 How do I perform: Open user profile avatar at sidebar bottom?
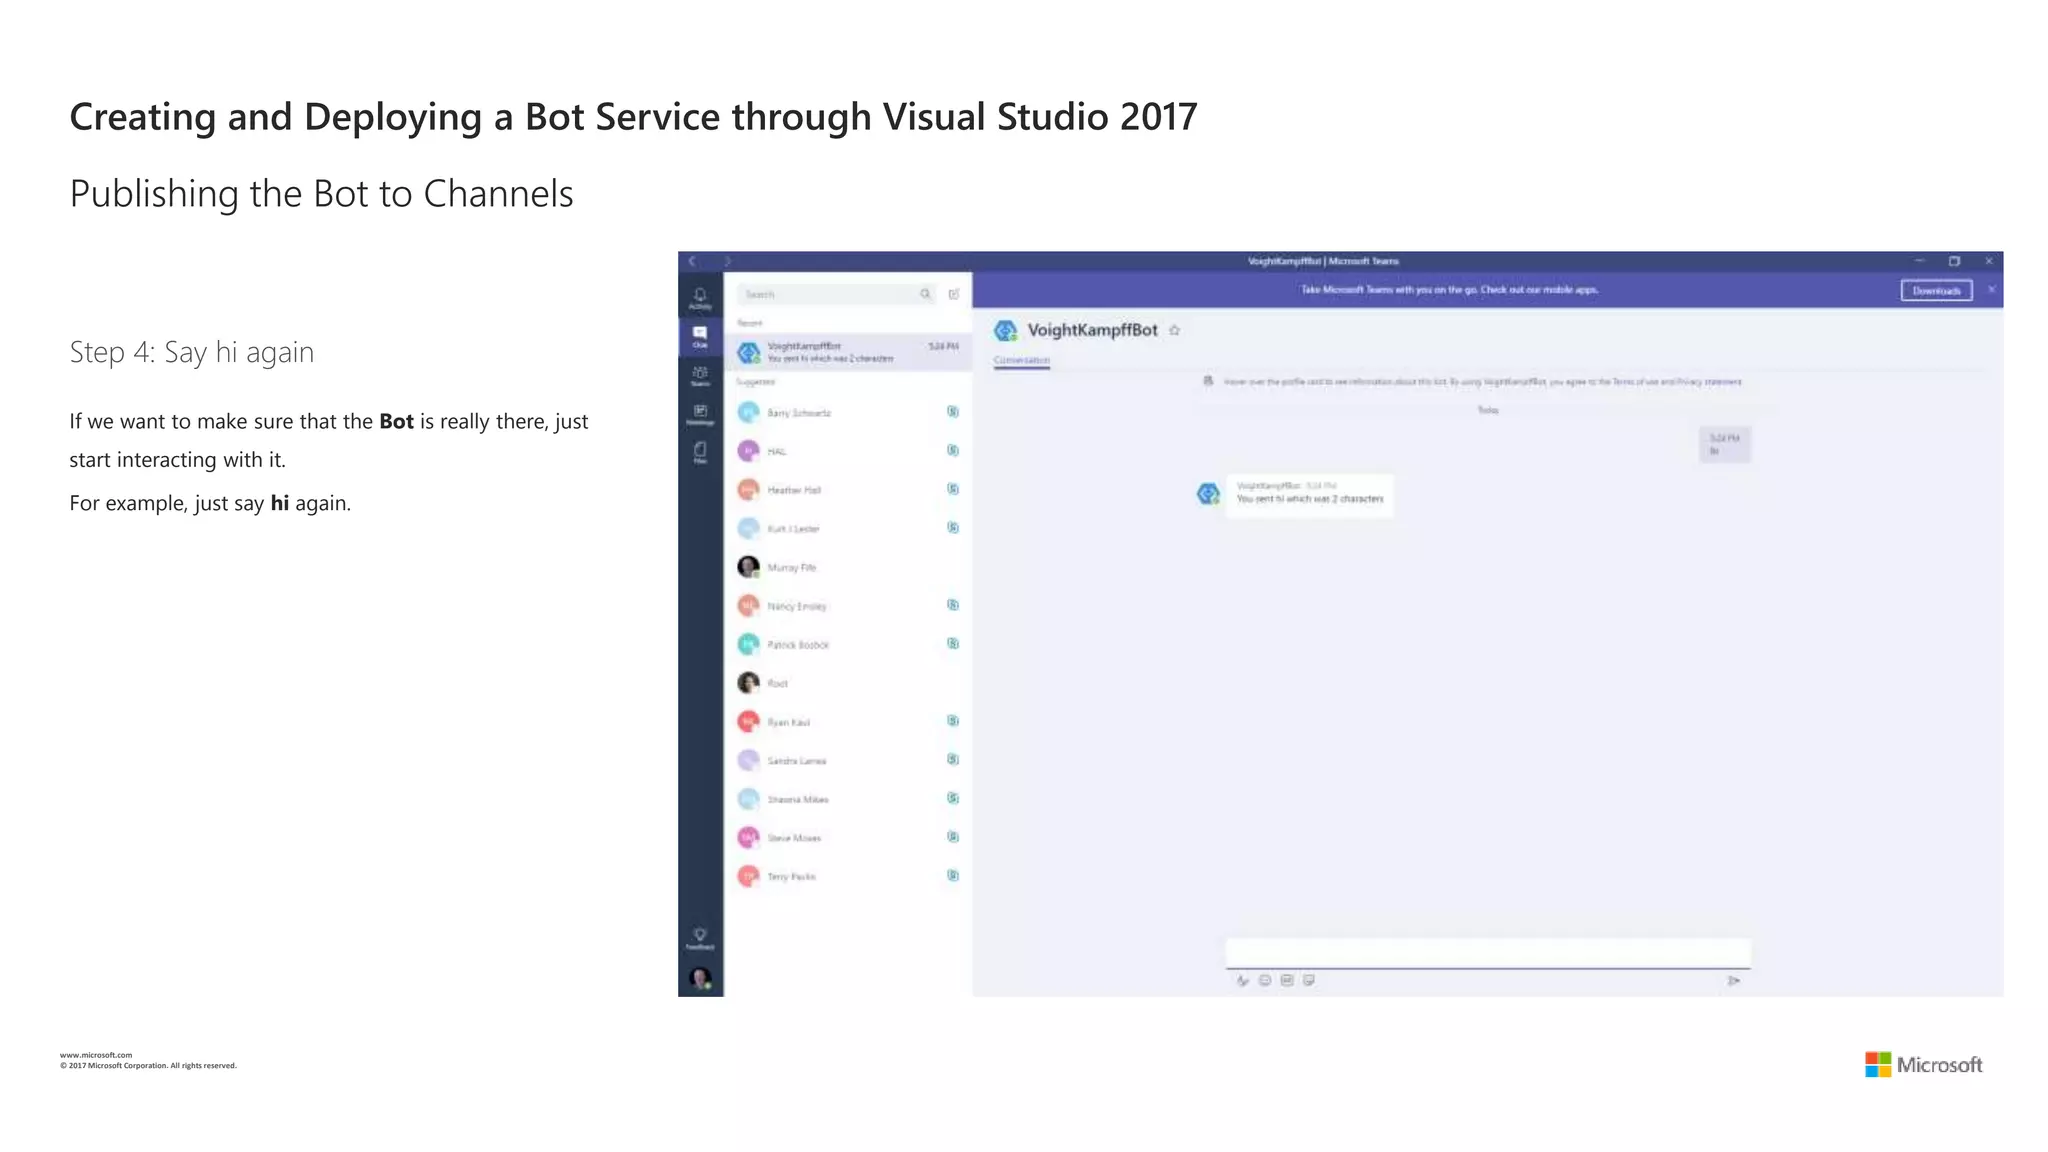tap(700, 977)
